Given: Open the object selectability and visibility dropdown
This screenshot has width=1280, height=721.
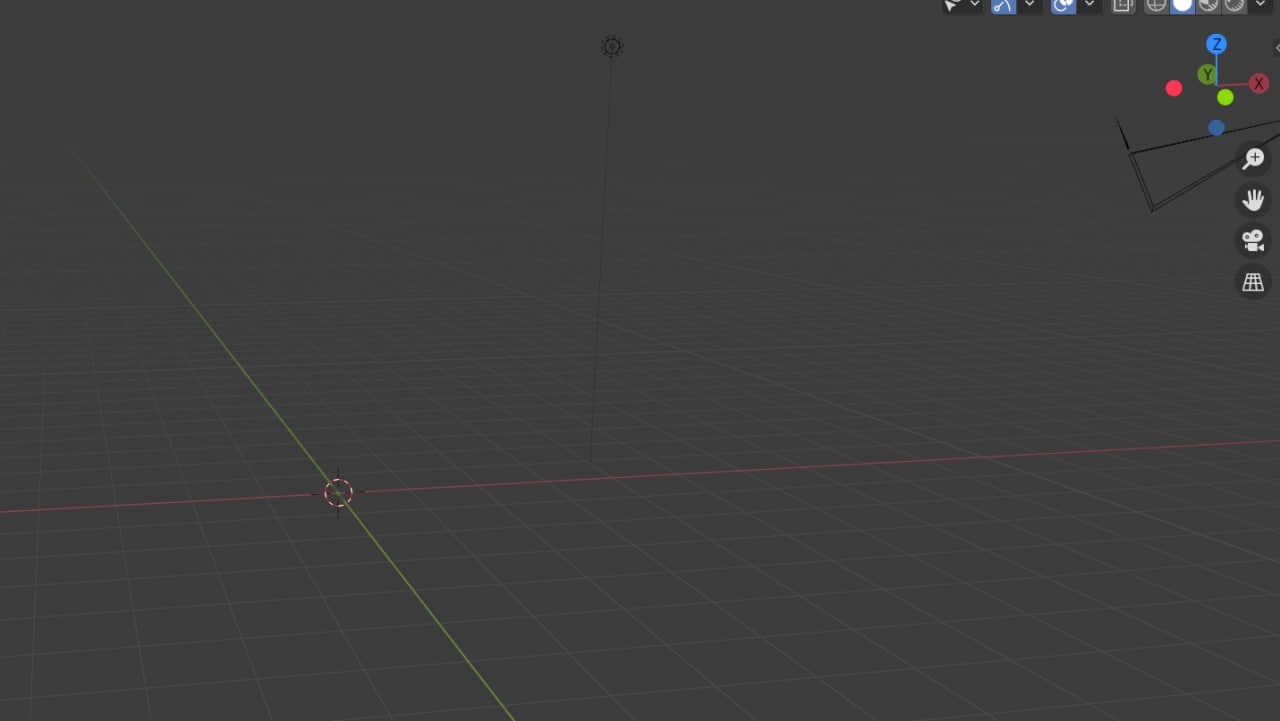Looking at the screenshot, I should coord(975,5).
